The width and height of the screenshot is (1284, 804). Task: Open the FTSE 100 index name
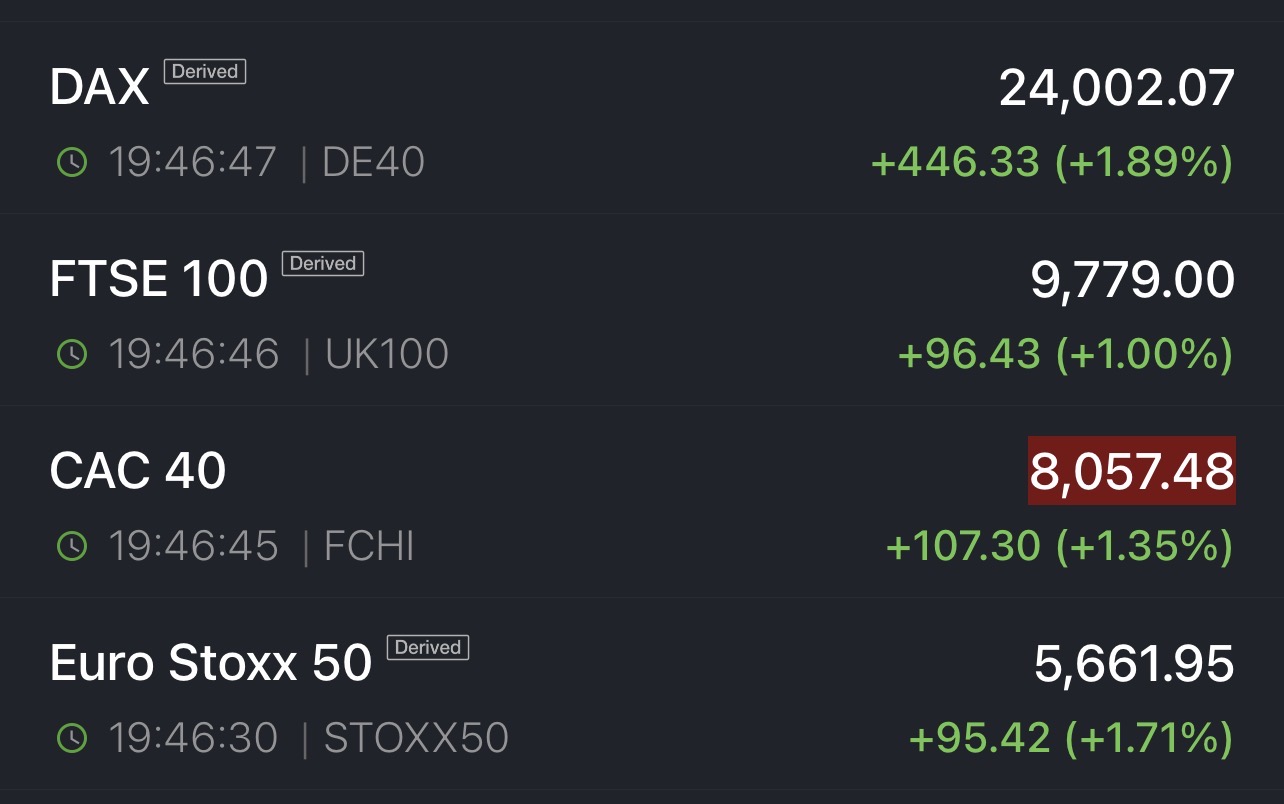pyautogui.click(x=159, y=279)
